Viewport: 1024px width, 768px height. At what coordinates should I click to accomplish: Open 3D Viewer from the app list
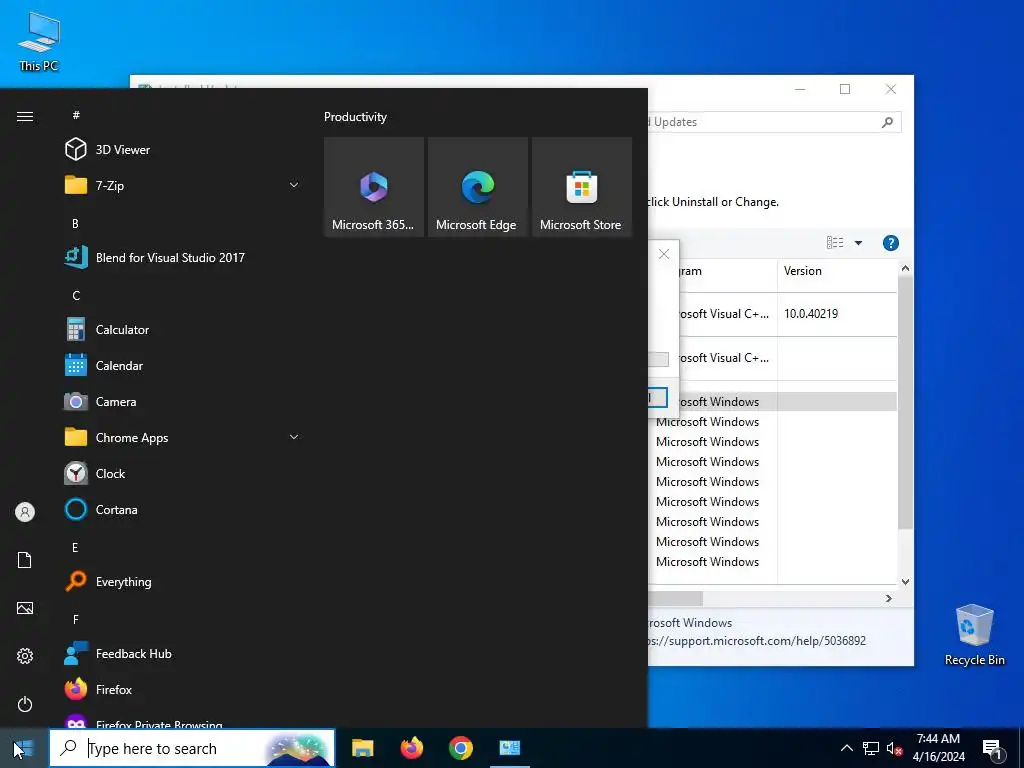tap(183, 150)
